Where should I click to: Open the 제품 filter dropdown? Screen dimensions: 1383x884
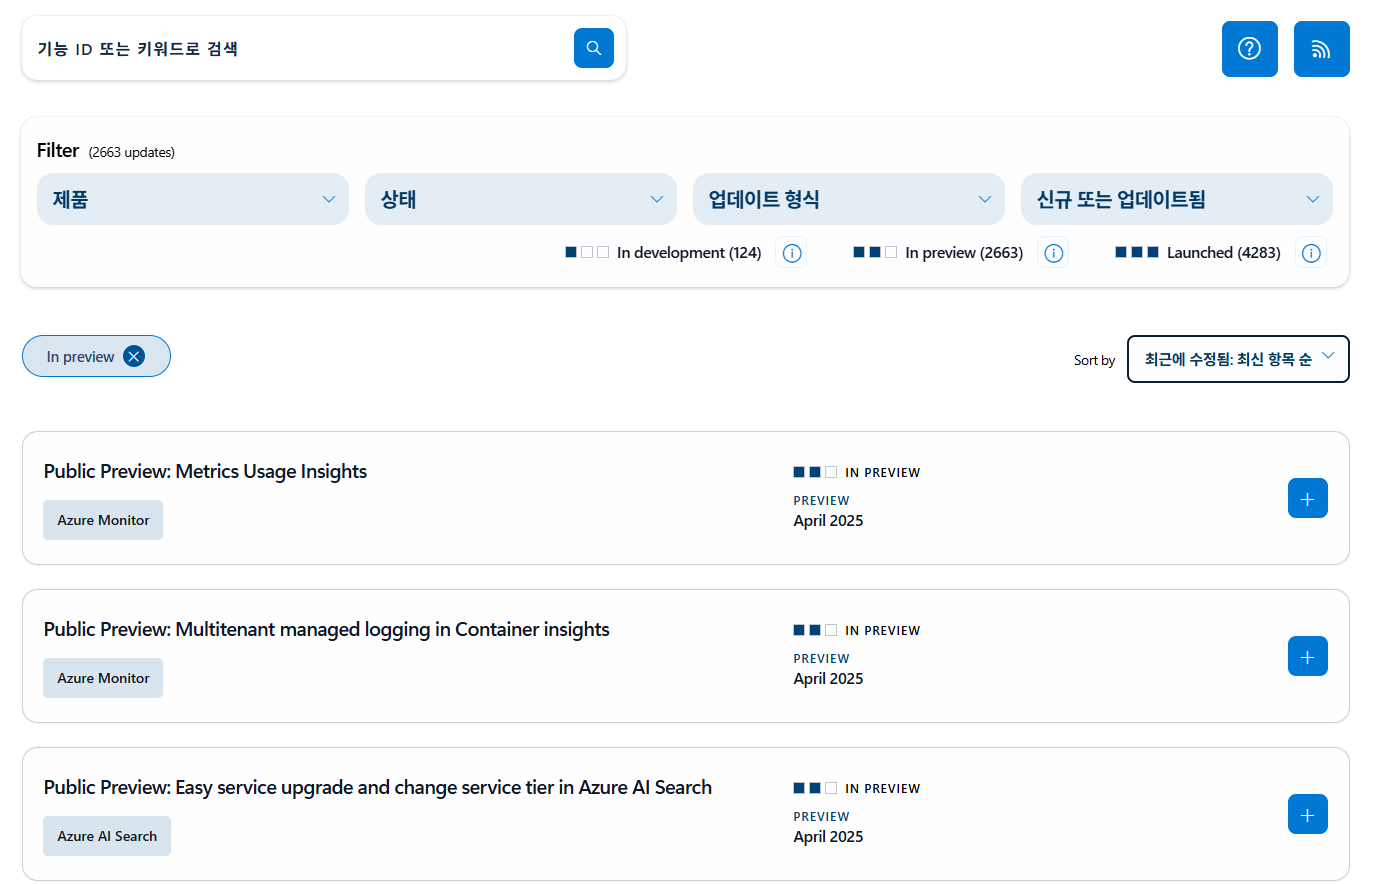click(x=193, y=199)
